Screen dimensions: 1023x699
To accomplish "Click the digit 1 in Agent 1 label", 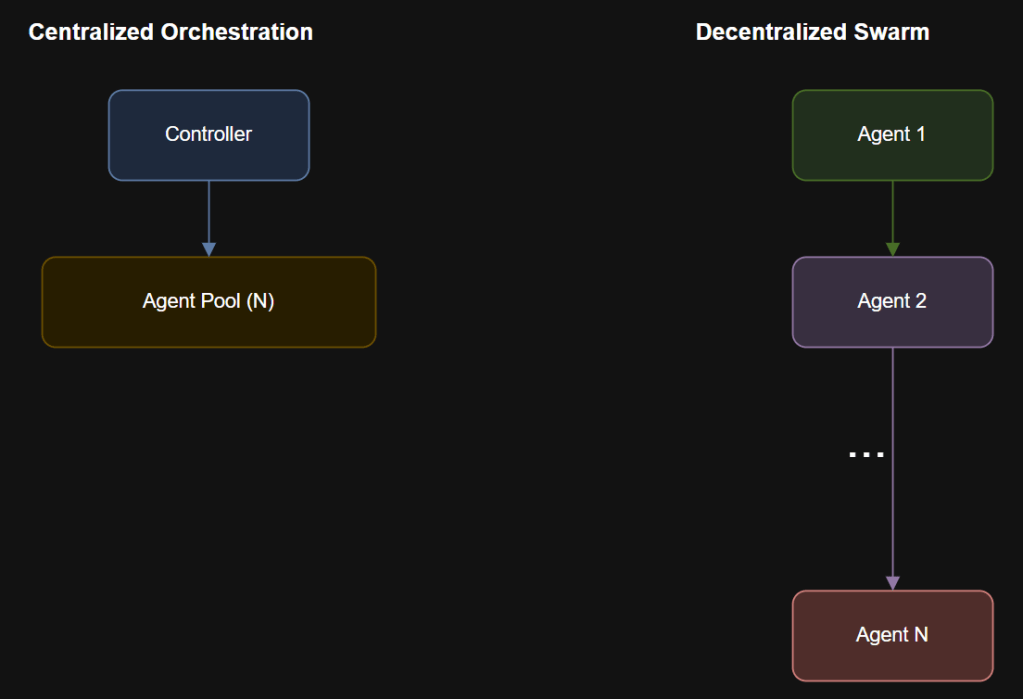I will pos(921,135).
